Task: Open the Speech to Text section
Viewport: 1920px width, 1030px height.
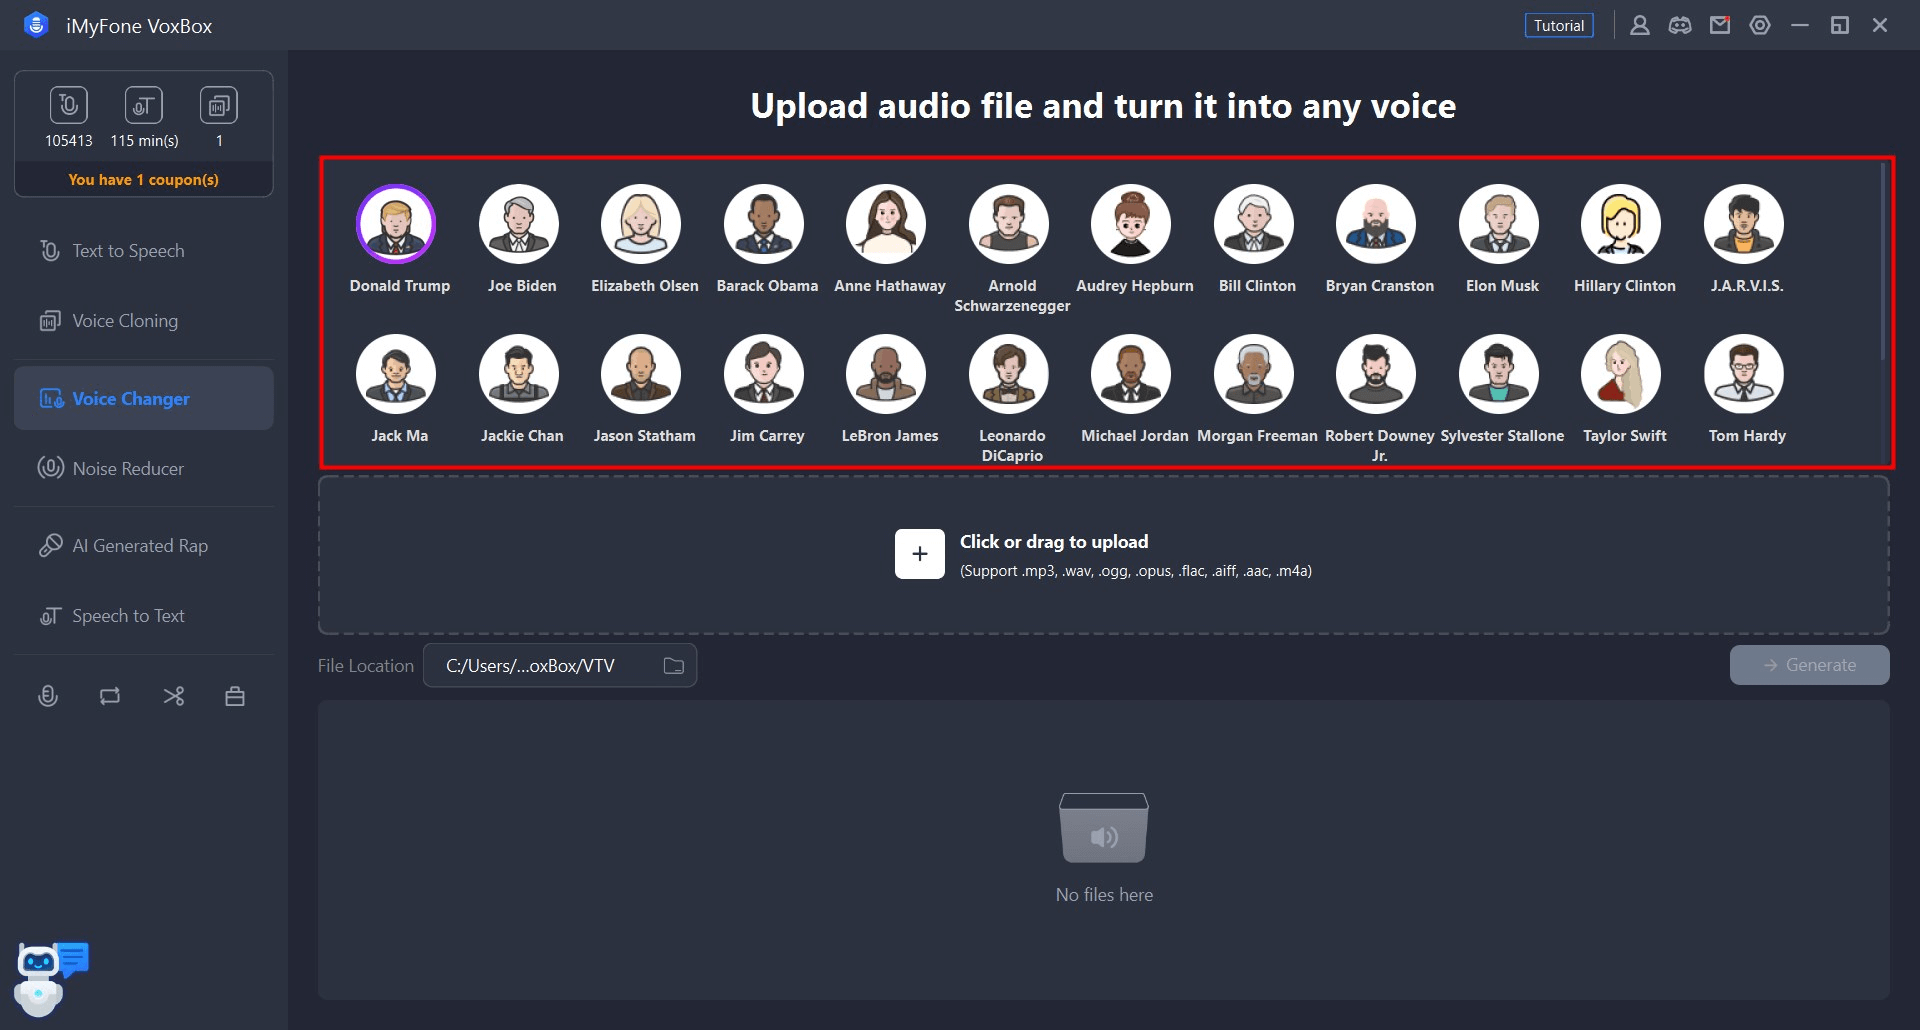Action: click(144, 616)
